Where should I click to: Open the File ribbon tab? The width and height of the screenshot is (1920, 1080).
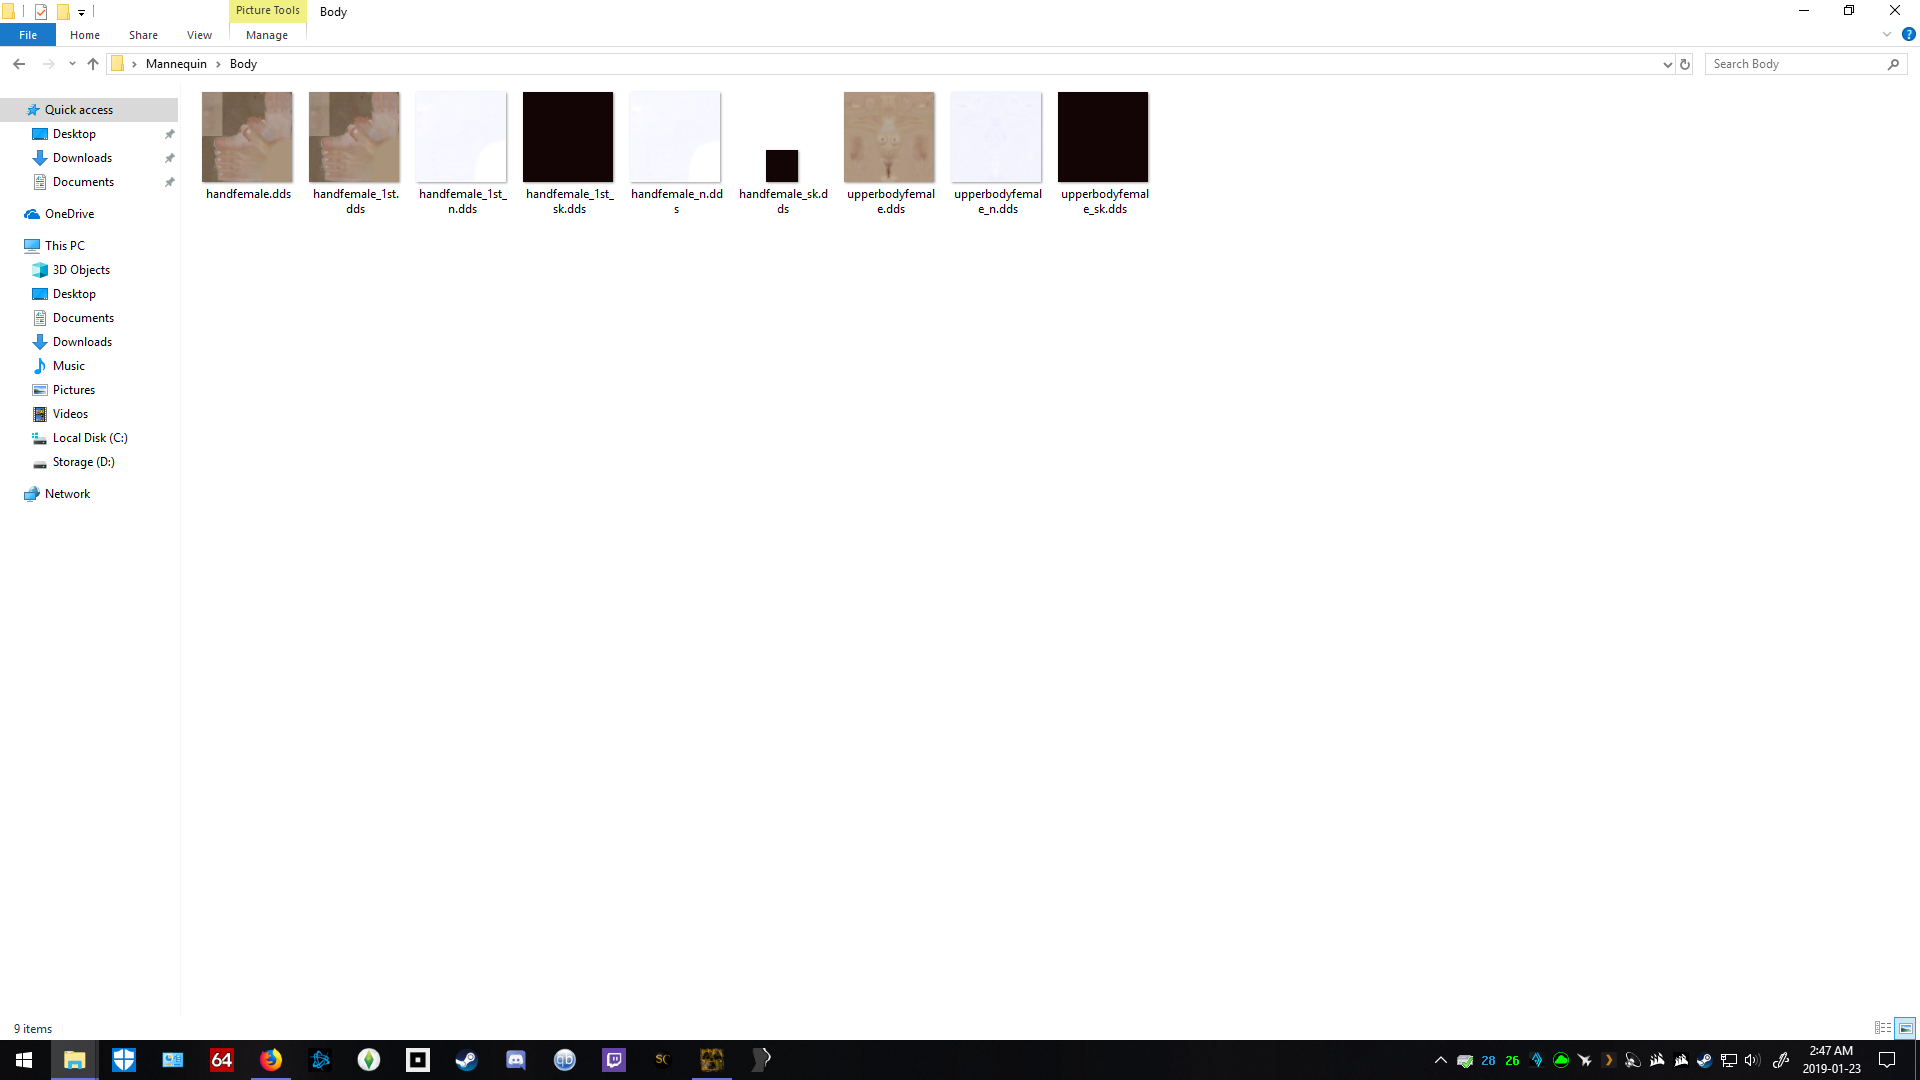click(x=28, y=35)
